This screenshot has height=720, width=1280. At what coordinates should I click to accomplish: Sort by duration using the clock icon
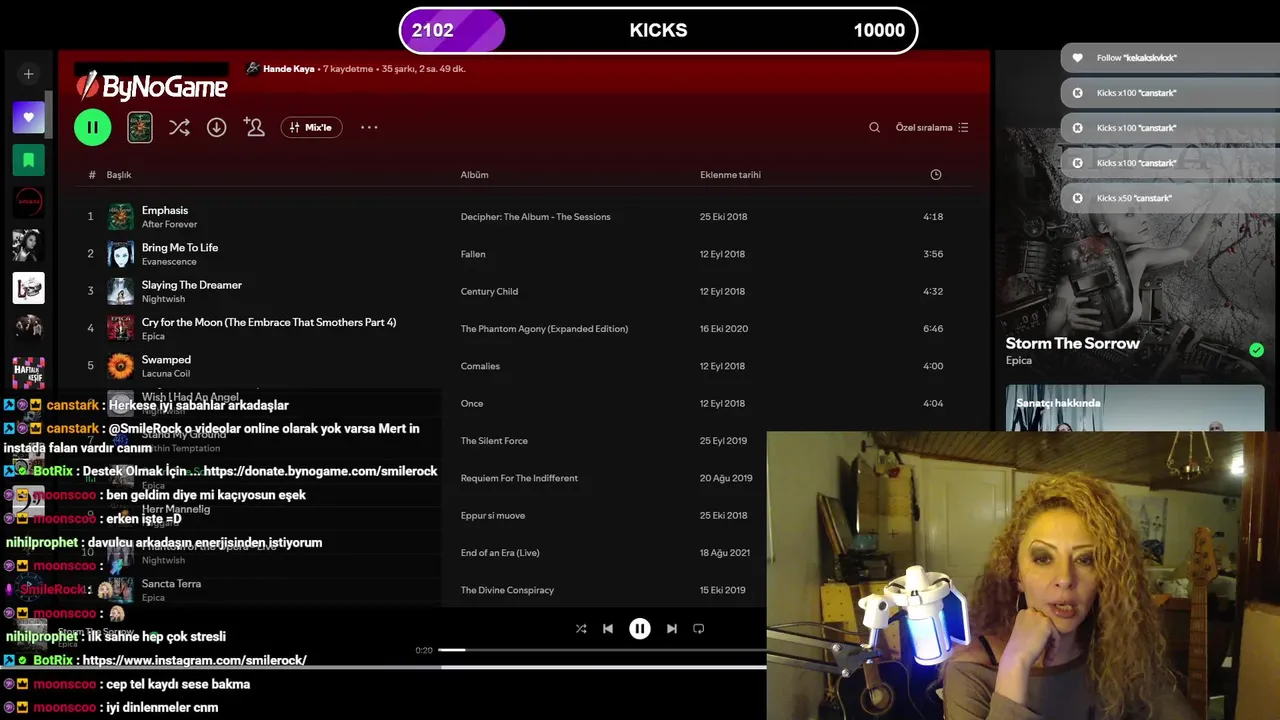click(936, 175)
